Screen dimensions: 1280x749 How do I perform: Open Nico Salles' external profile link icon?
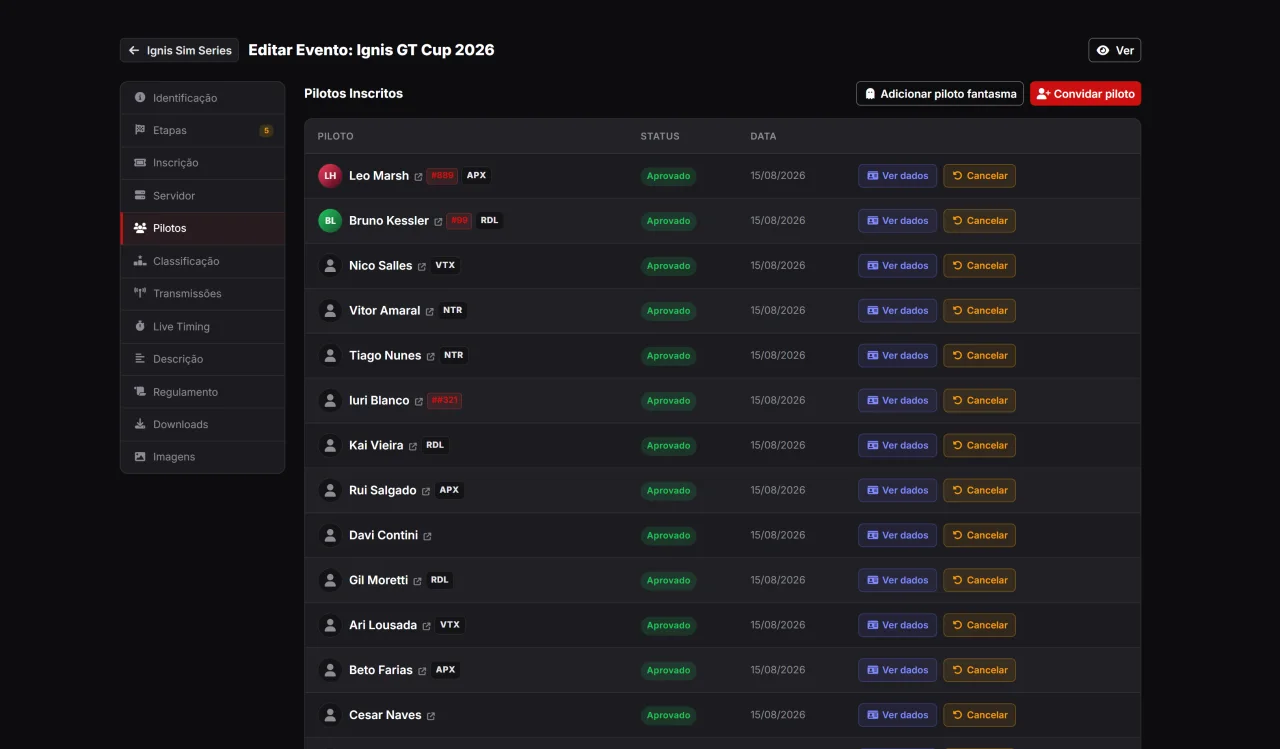coord(422,266)
